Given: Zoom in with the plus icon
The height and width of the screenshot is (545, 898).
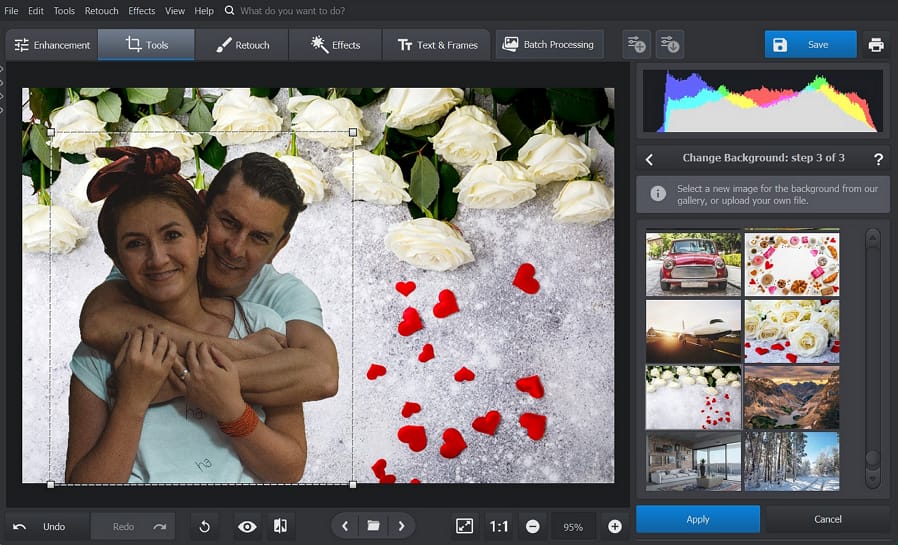Looking at the screenshot, I should [x=615, y=526].
